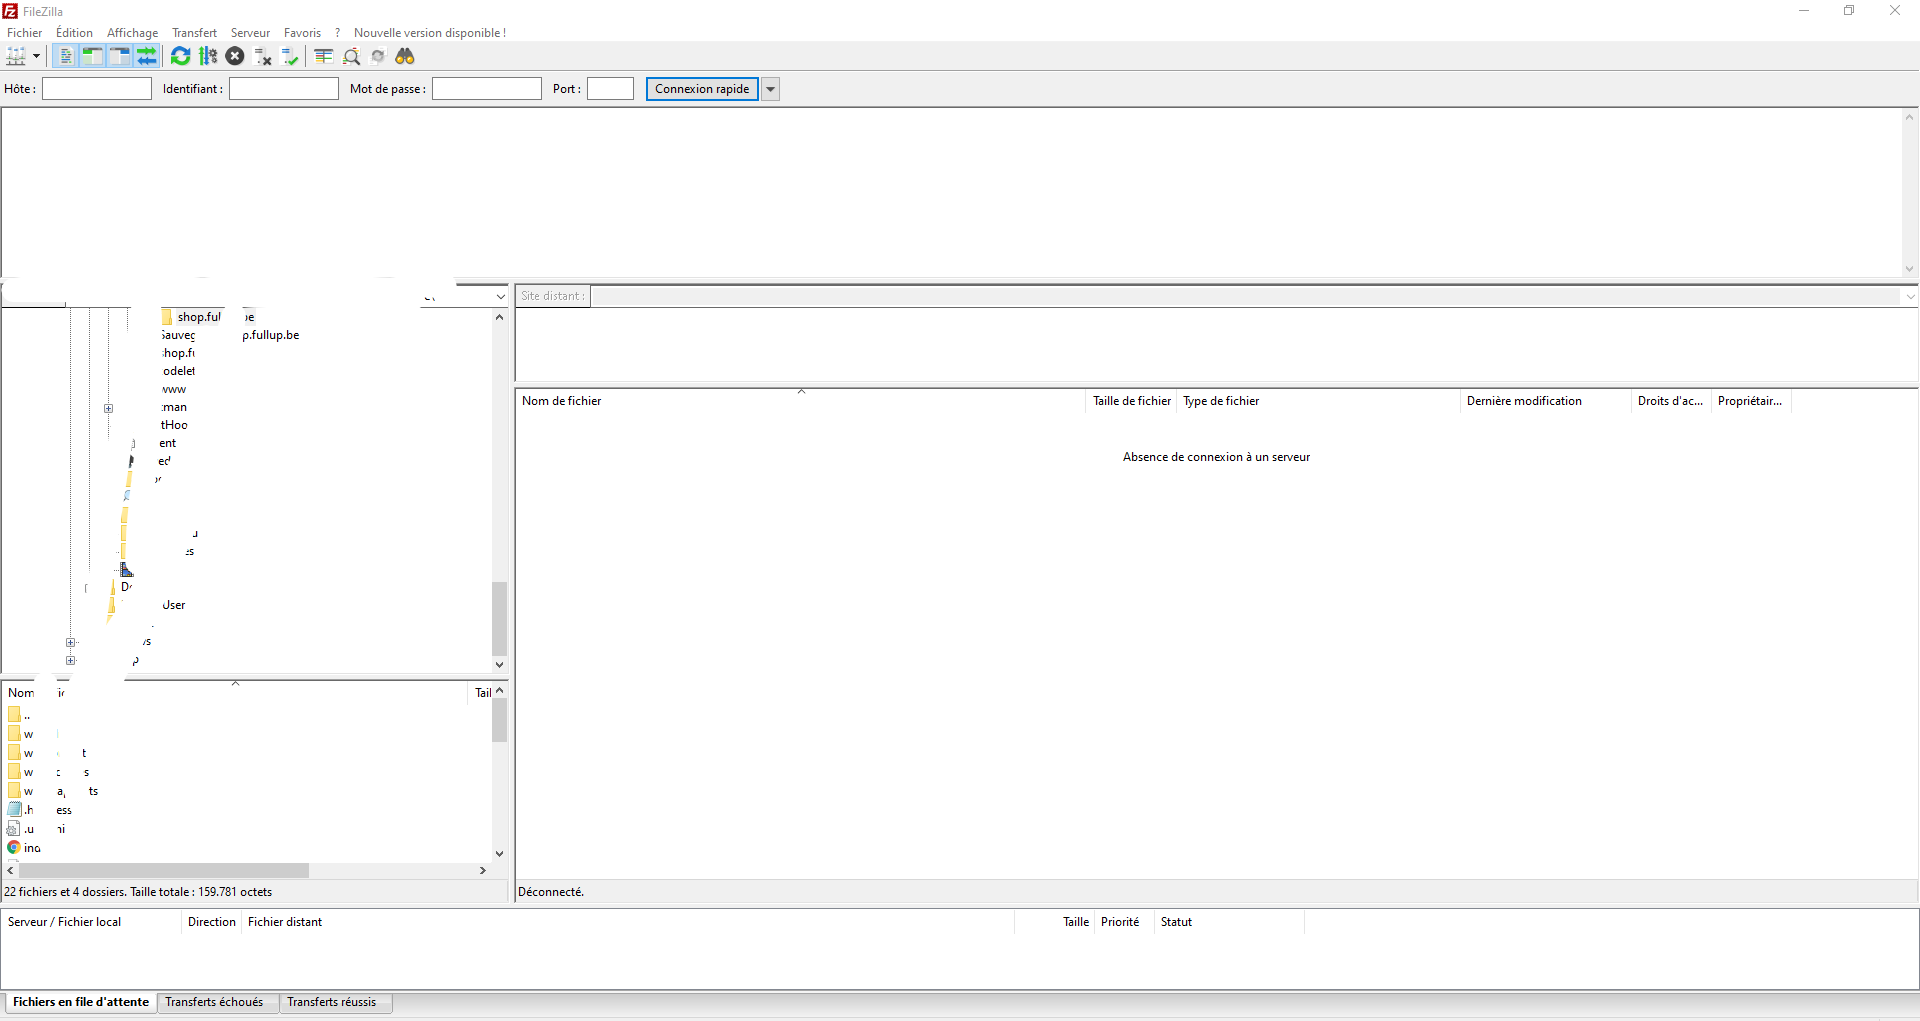The width and height of the screenshot is (1920, 1021).
Task: Sort remote list by Type de fichier
Action: click(1318, 401)
